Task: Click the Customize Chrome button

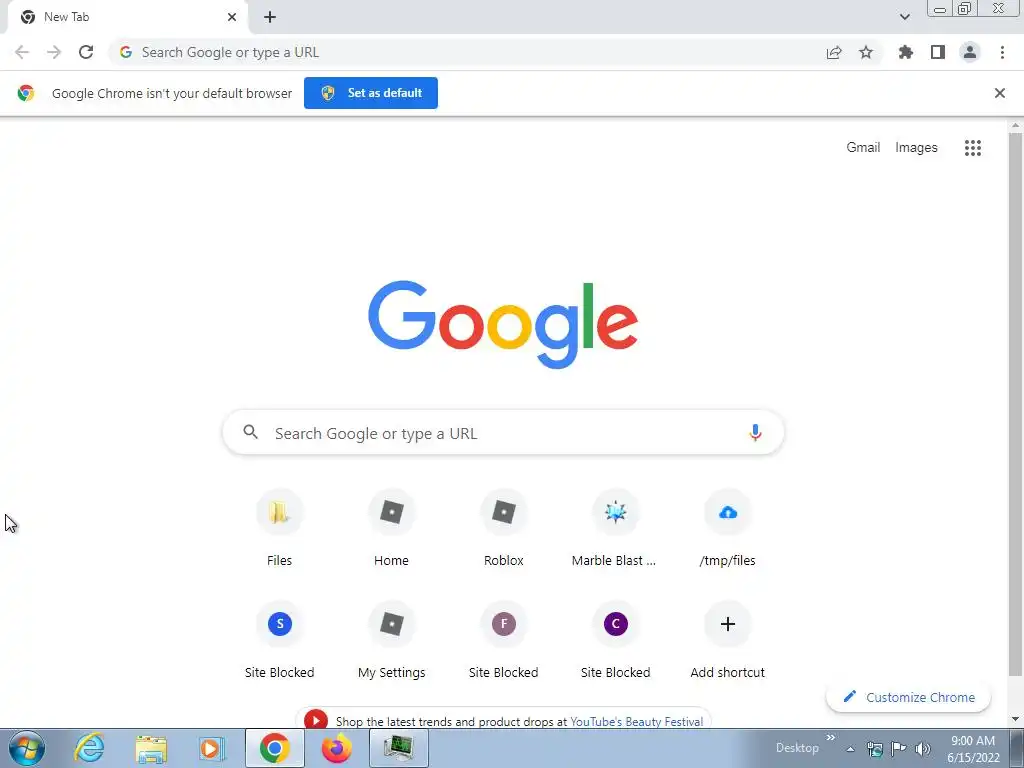Action: [x=908, y=697]
